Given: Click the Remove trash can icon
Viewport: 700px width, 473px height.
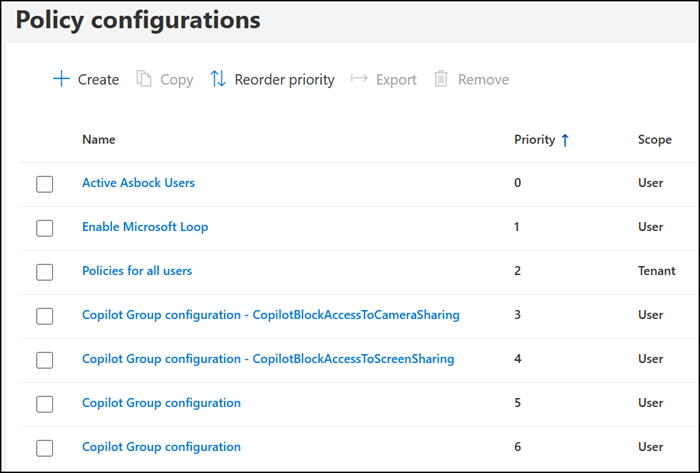Looking at the screenshot, I should pos(441,79).
